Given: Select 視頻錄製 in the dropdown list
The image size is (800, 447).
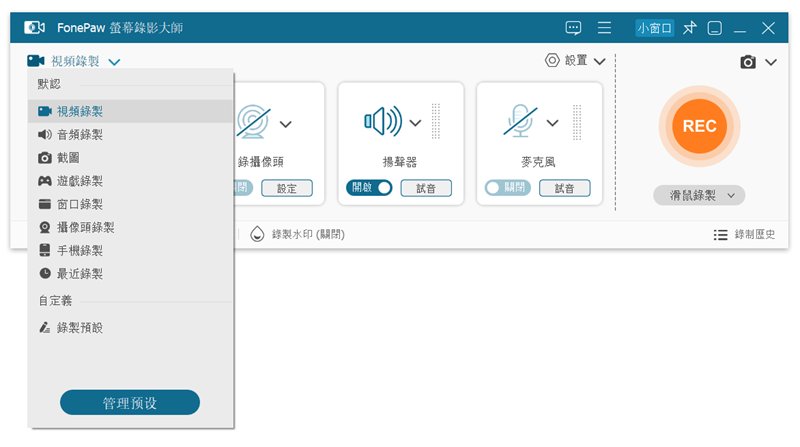Looking at the screenshot, I should click(x=131, y=111).
